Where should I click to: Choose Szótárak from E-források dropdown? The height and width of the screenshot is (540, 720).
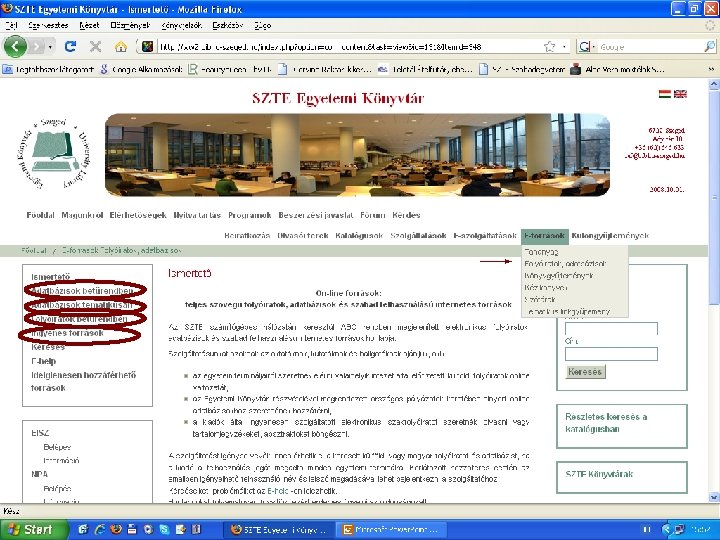tap(540, 299)
